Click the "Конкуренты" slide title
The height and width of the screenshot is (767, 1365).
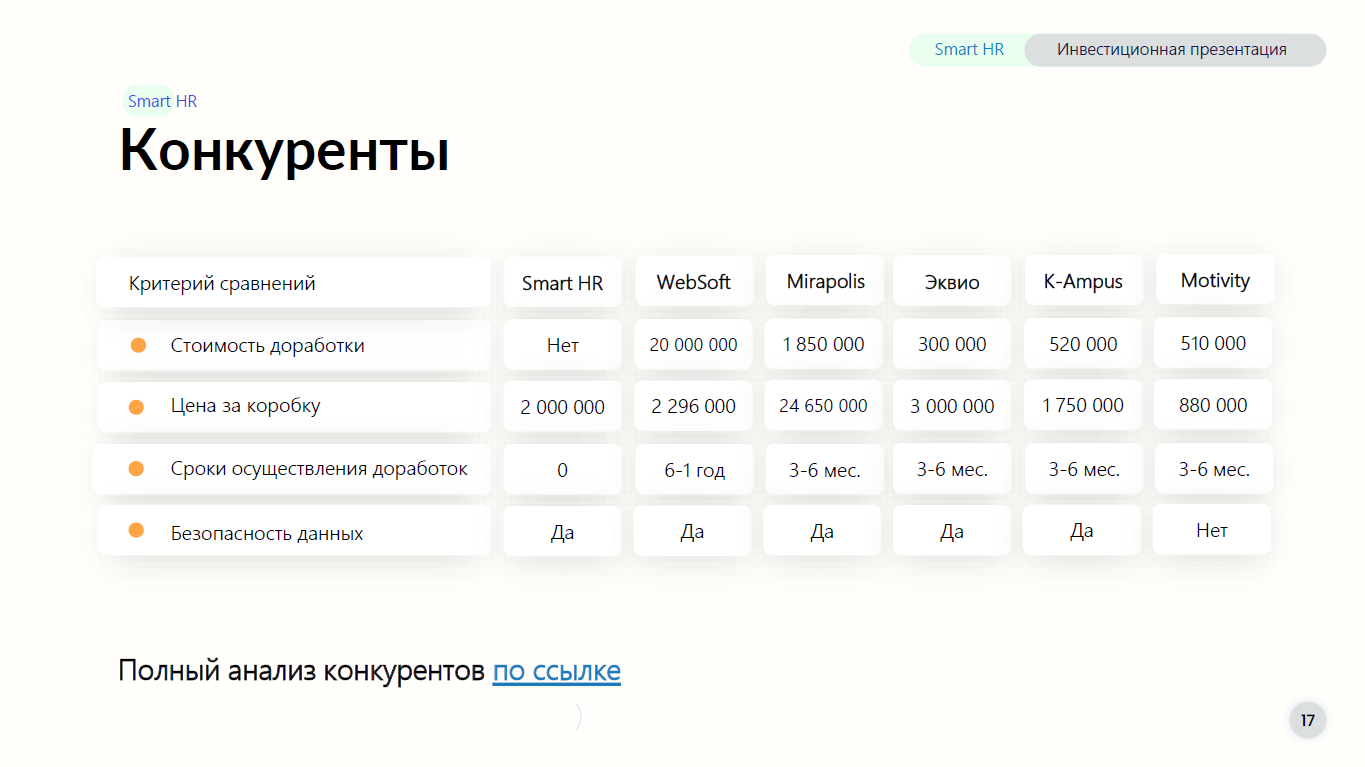click(x=285, y=151)
